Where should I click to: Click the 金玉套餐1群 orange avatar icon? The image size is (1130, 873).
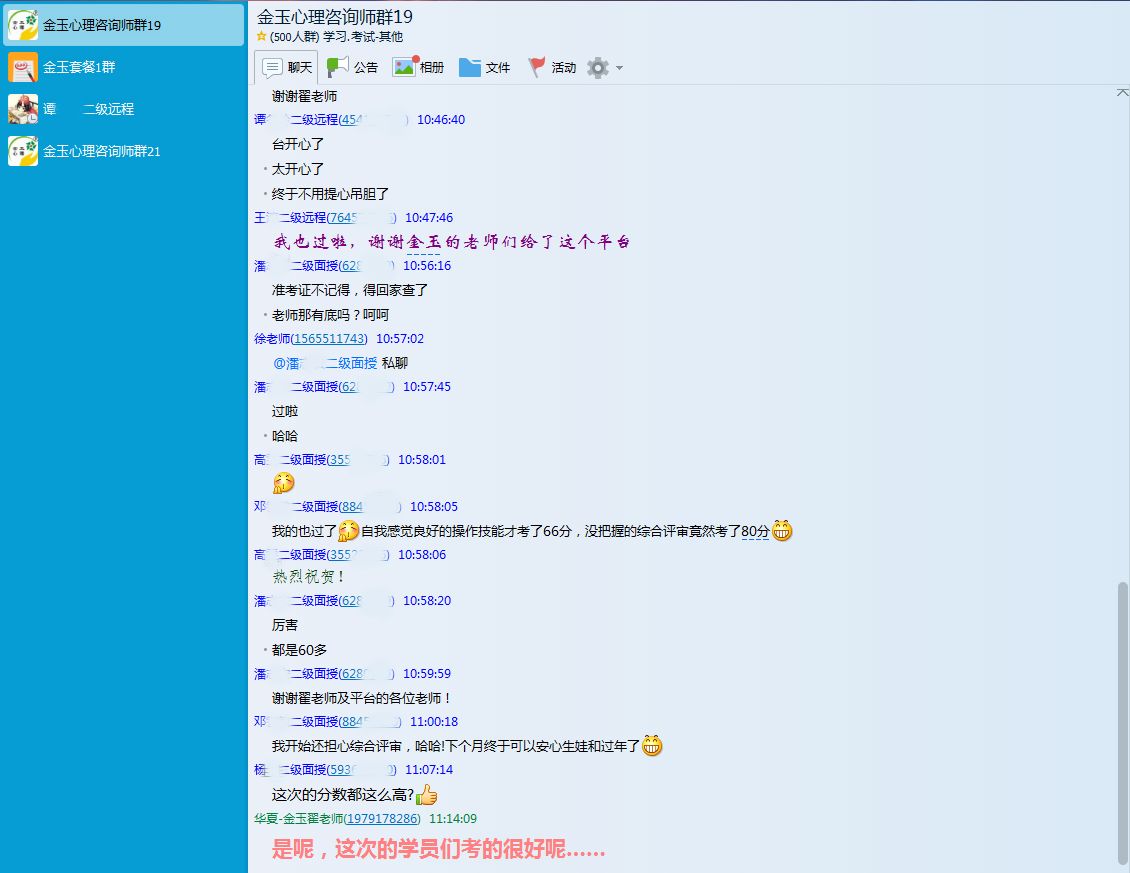23,67
